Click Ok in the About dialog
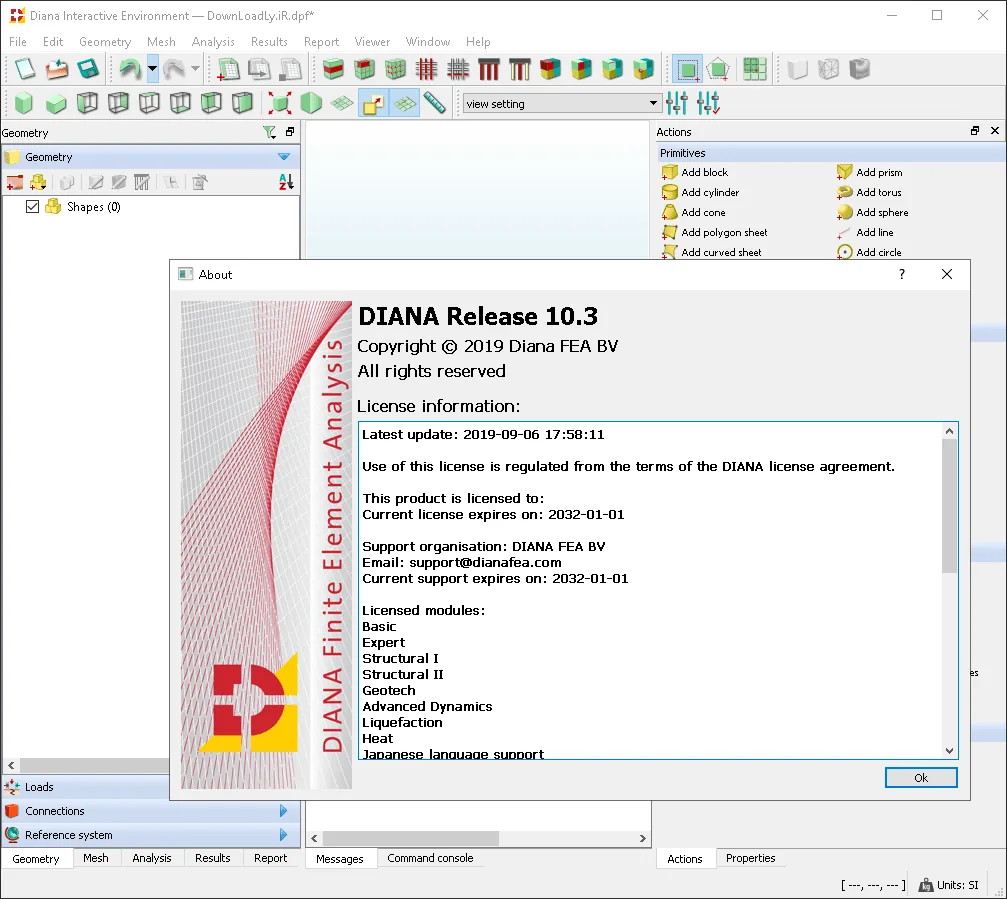The height and width of the screenshot is (899, 1007). tap(921, 778)
